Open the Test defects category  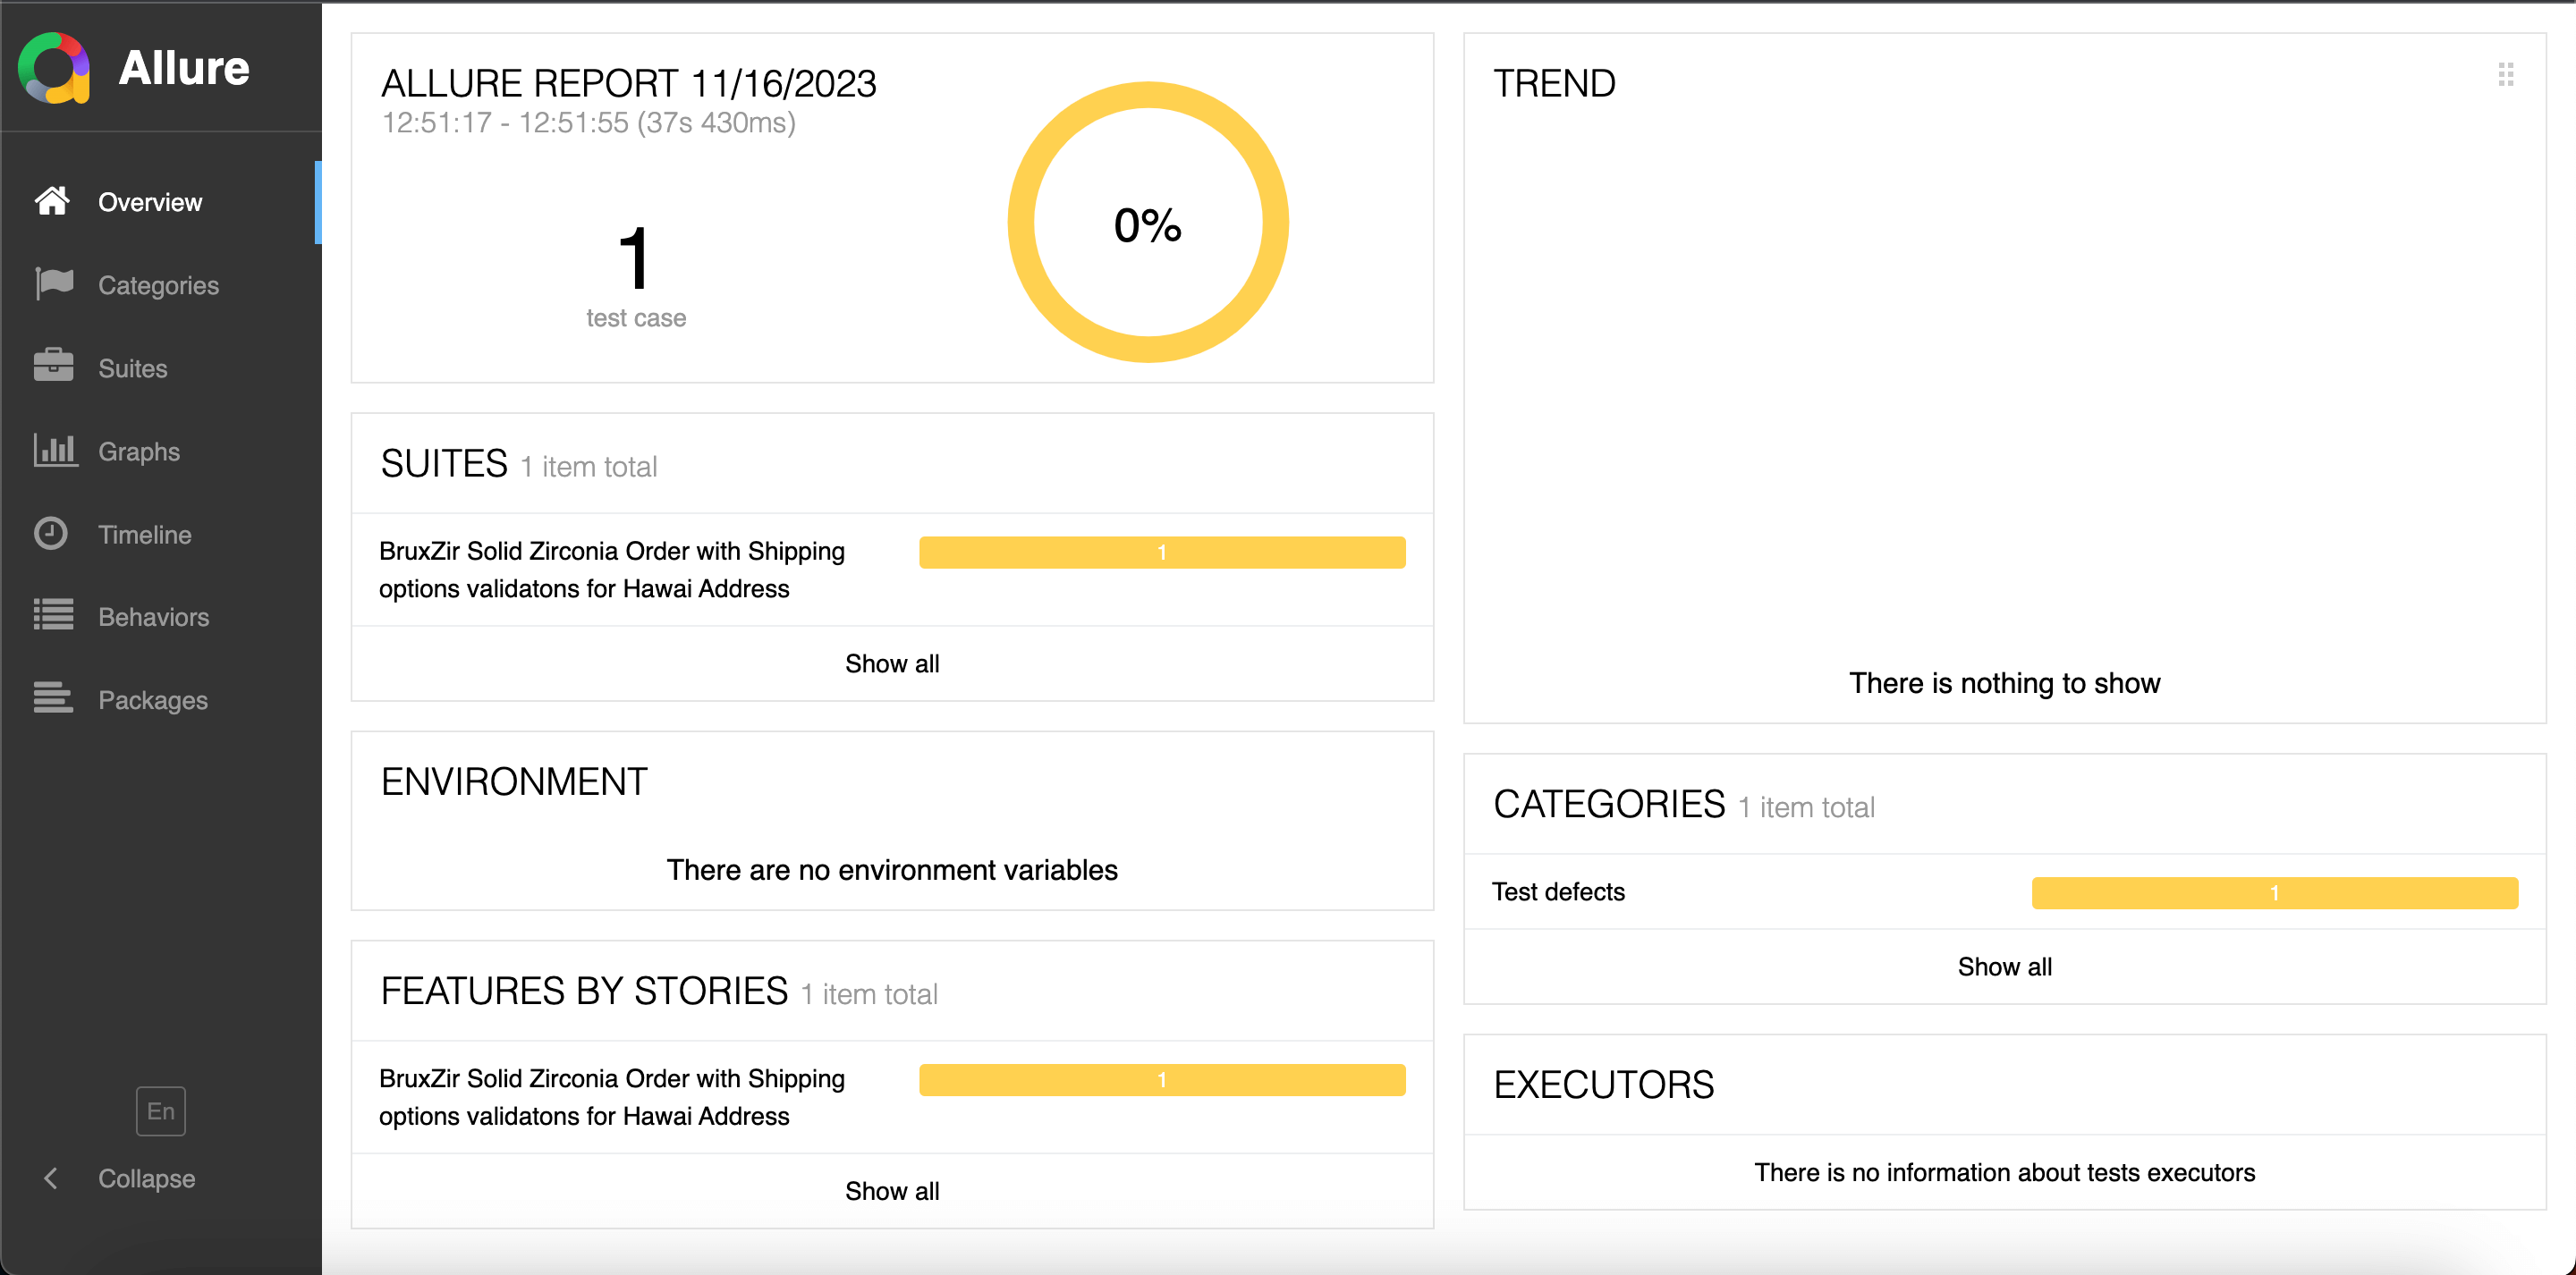(1558, 892)
